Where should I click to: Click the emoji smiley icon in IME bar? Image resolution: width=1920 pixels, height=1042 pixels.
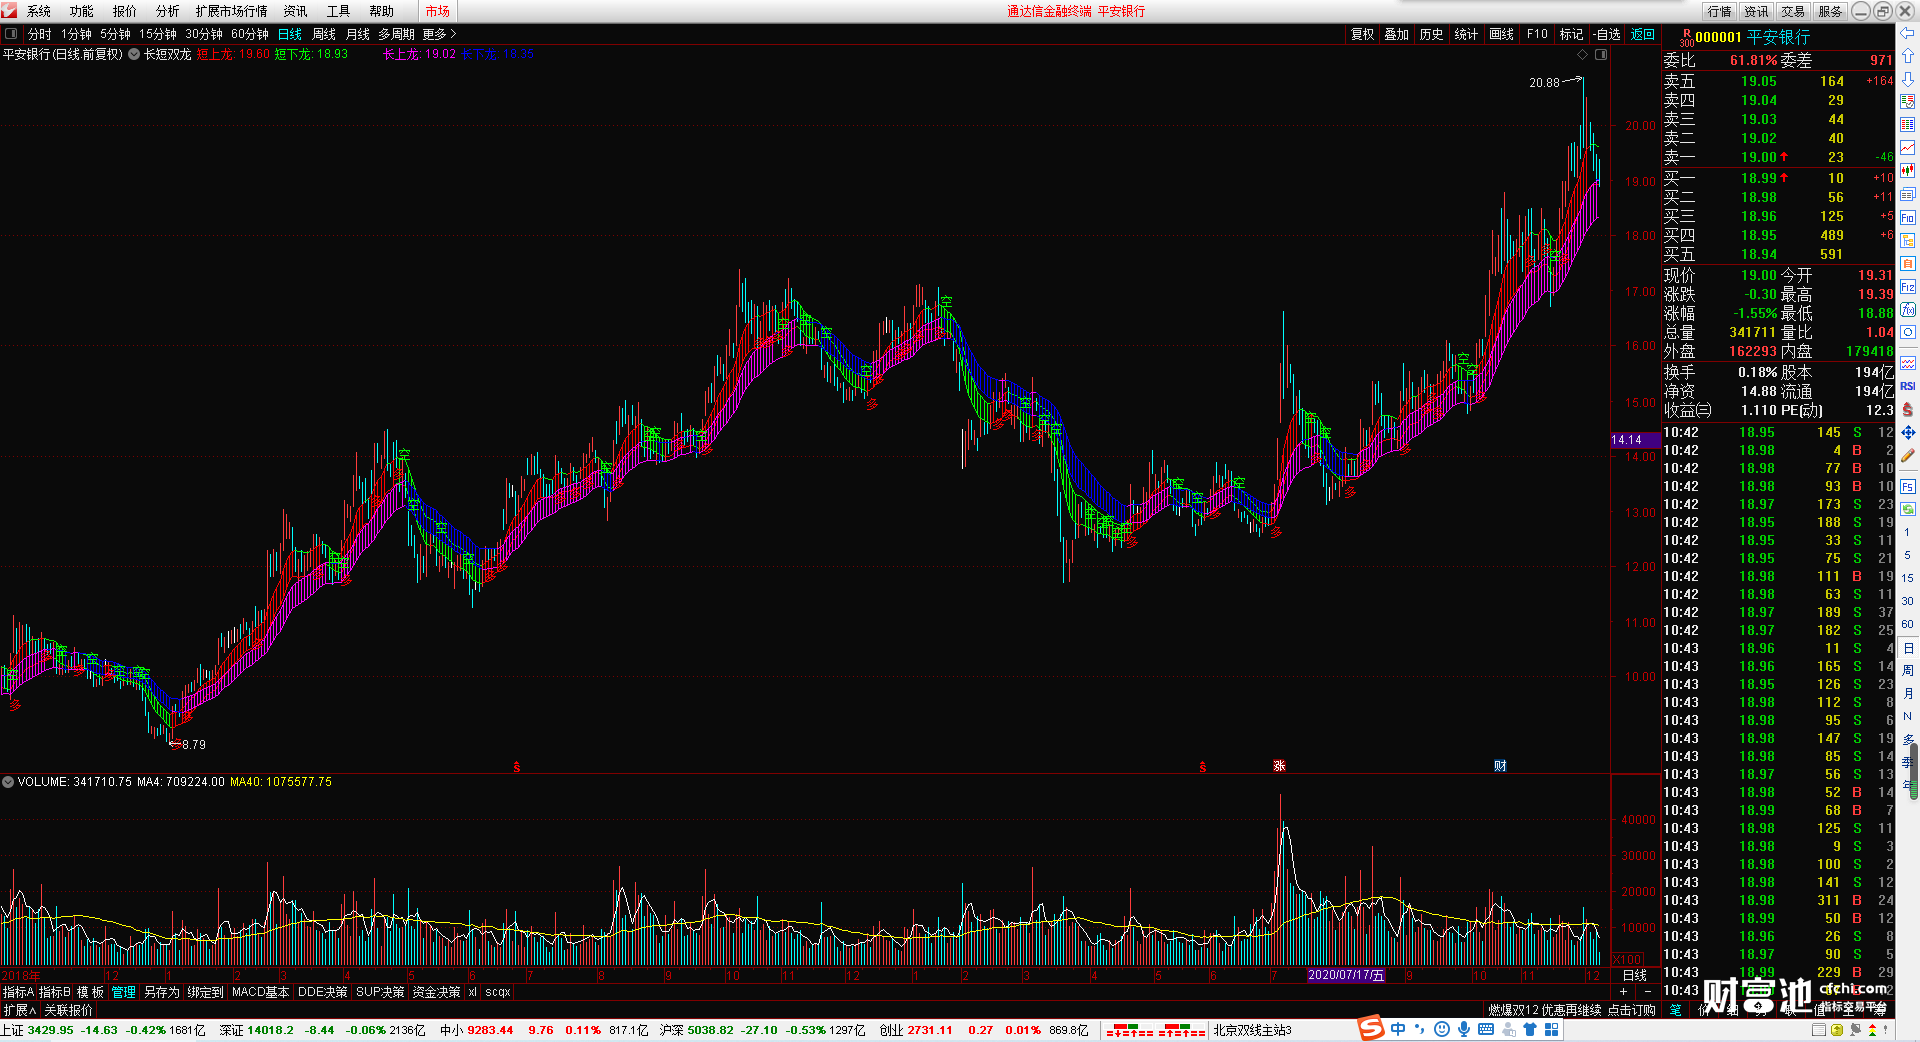(1441, 1029)
